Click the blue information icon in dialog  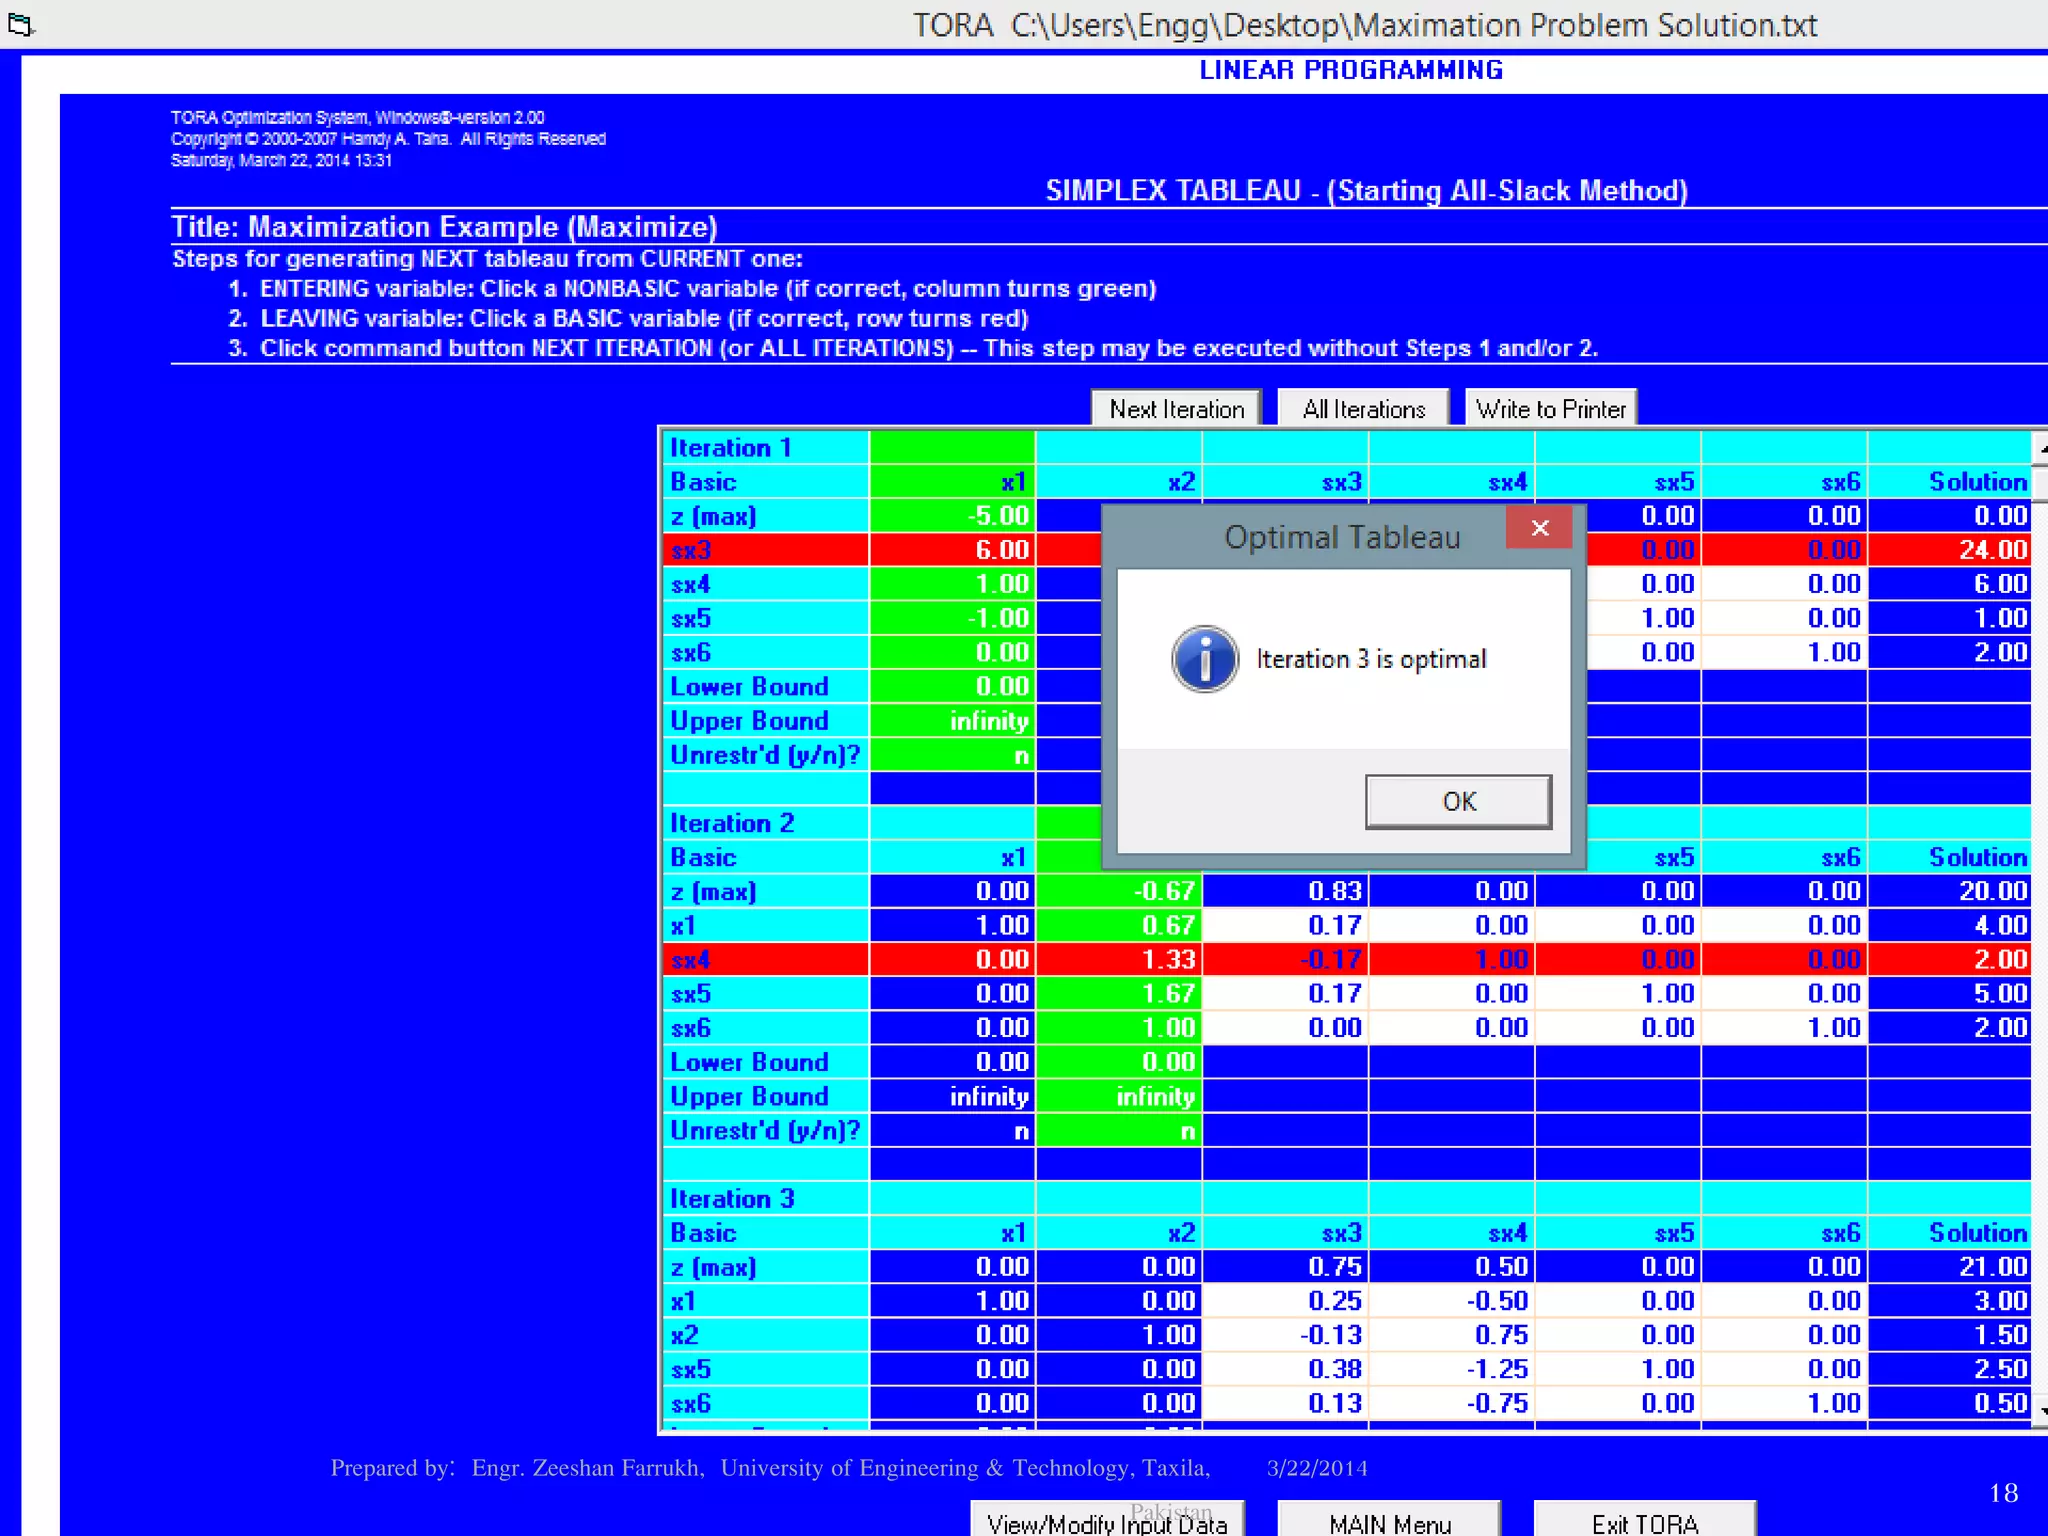point(1205,659)
